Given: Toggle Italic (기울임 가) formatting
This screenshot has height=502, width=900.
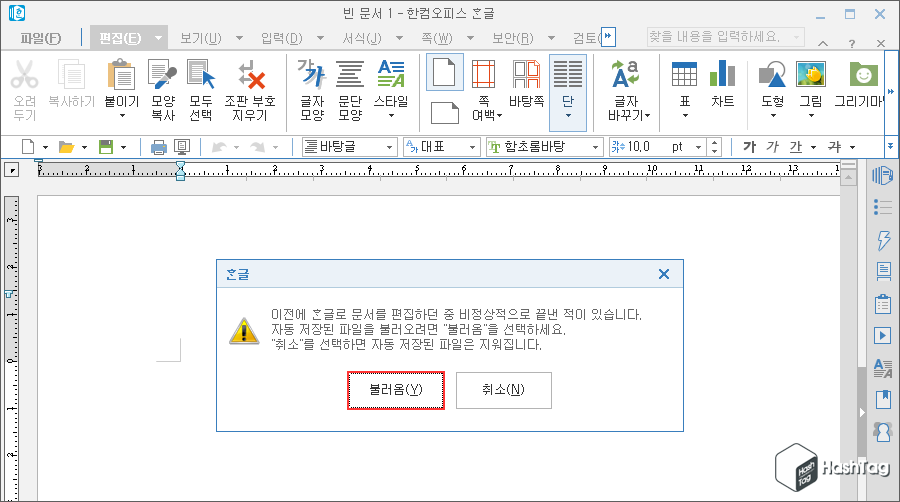Looking at the screenshot, I should click(x=773, y=147).
